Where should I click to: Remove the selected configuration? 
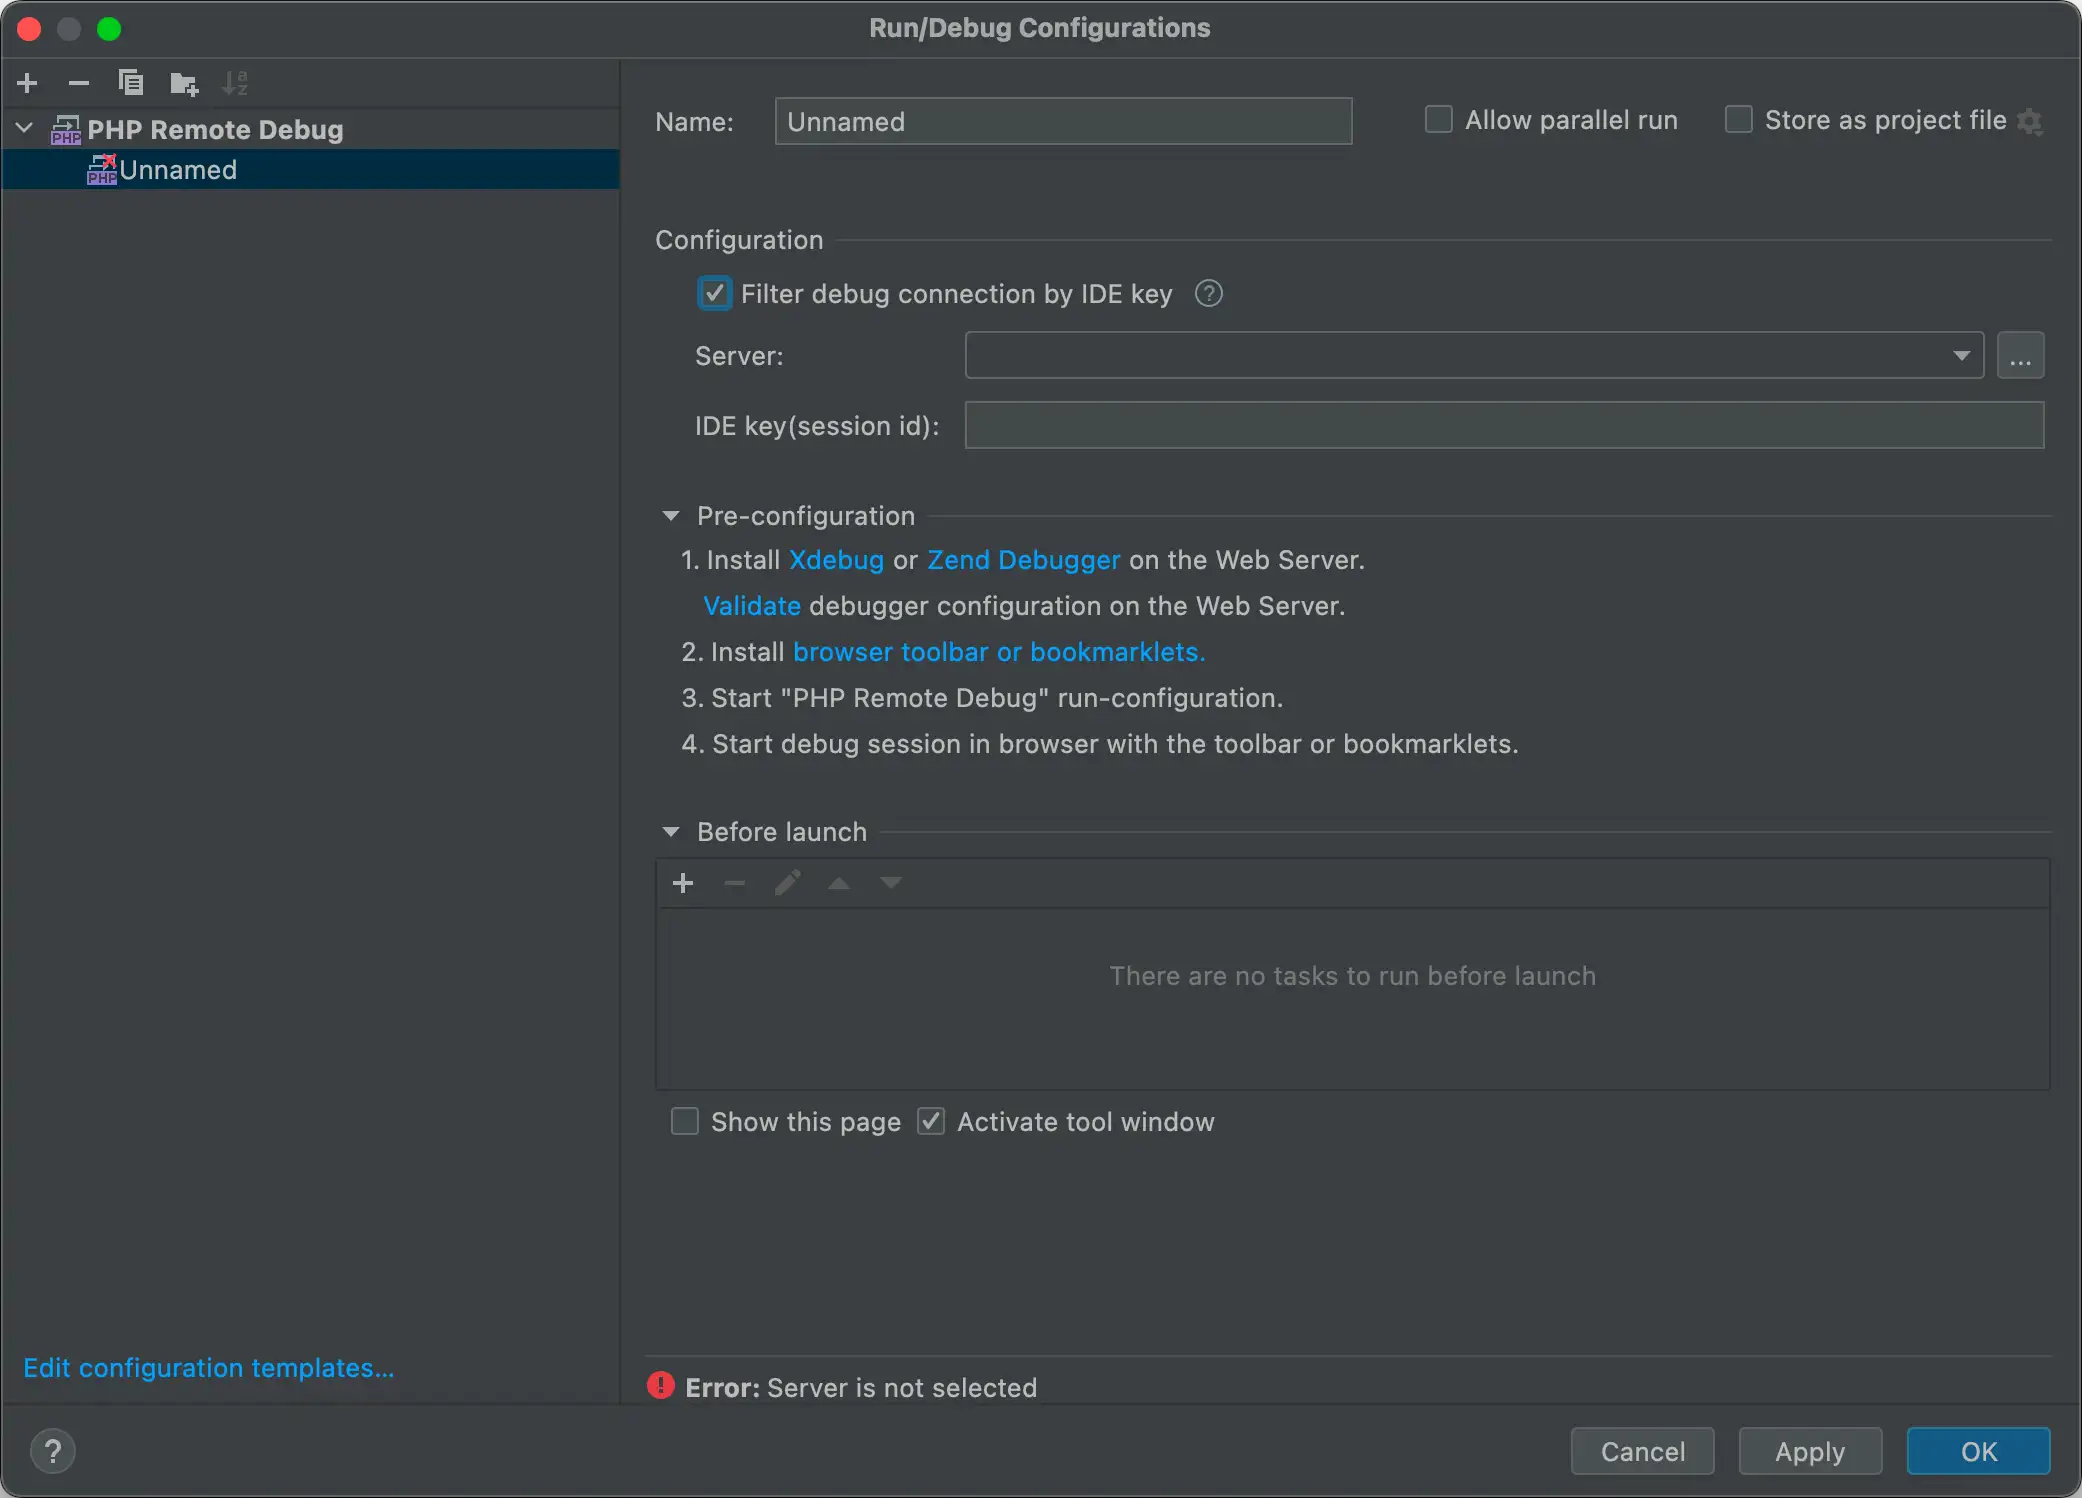pos(79,83)
